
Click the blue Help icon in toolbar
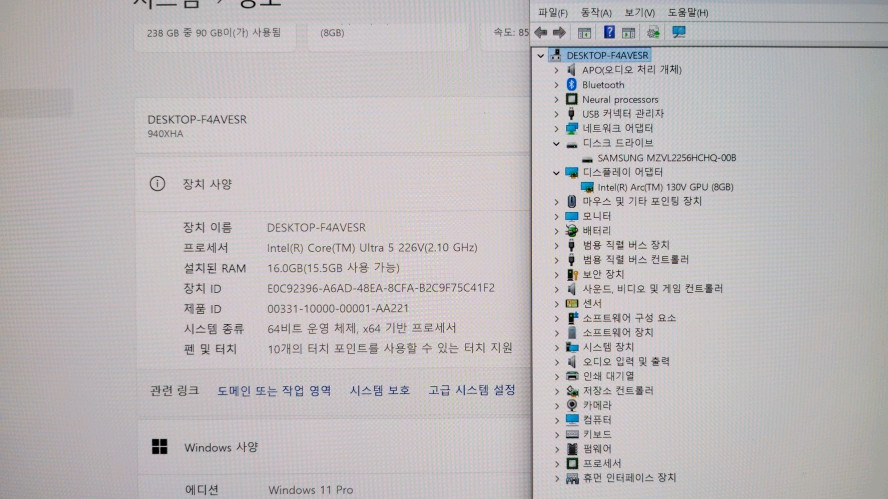point(609,32)
